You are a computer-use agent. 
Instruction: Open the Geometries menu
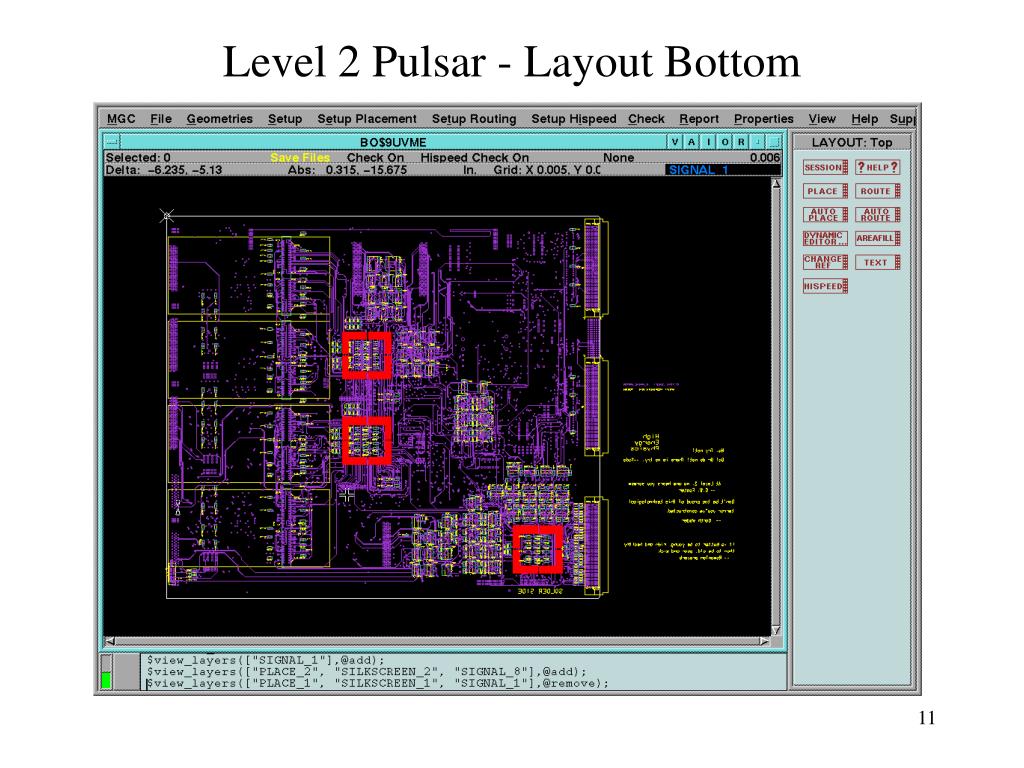[219, 119]
